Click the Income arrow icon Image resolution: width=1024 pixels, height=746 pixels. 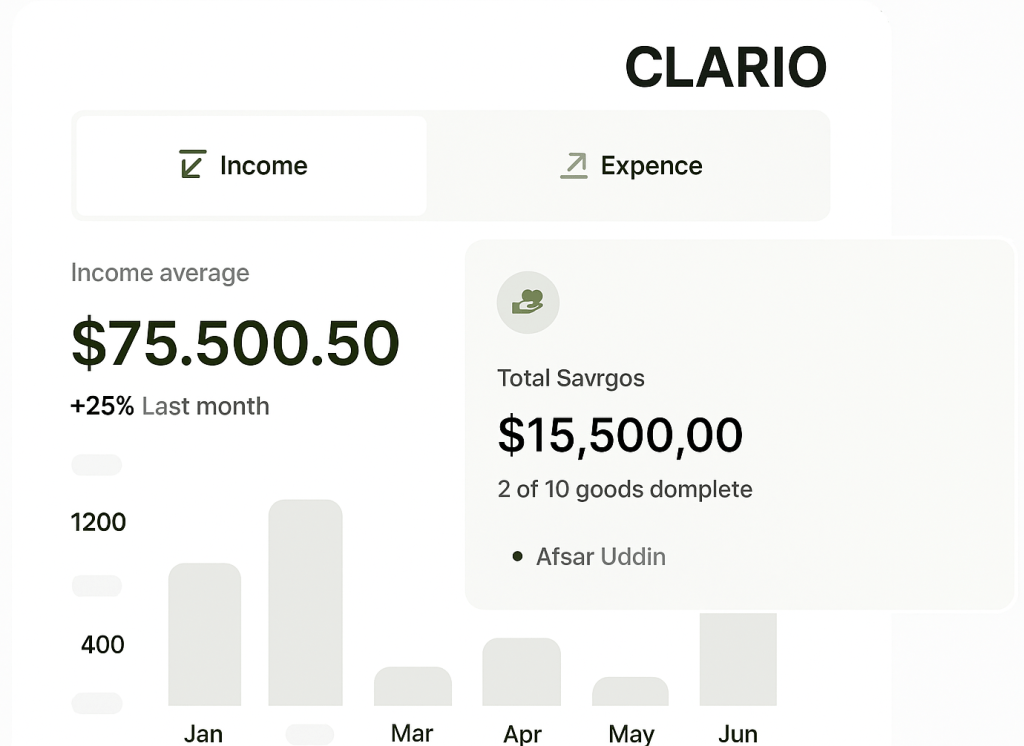coord(192,165)
